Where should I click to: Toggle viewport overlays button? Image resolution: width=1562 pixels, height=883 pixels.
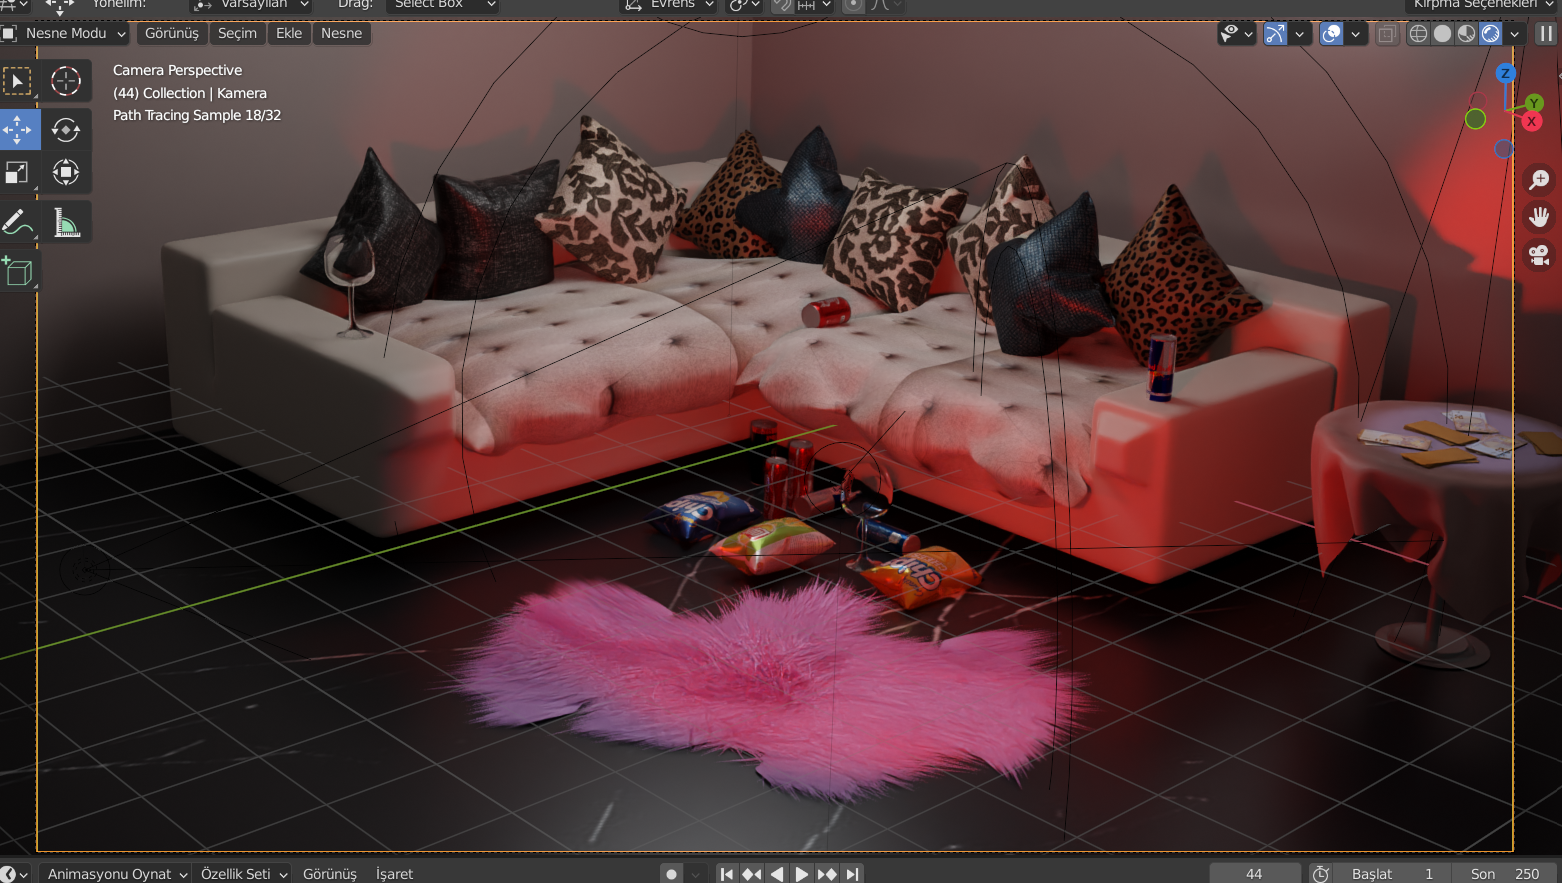1332,34
